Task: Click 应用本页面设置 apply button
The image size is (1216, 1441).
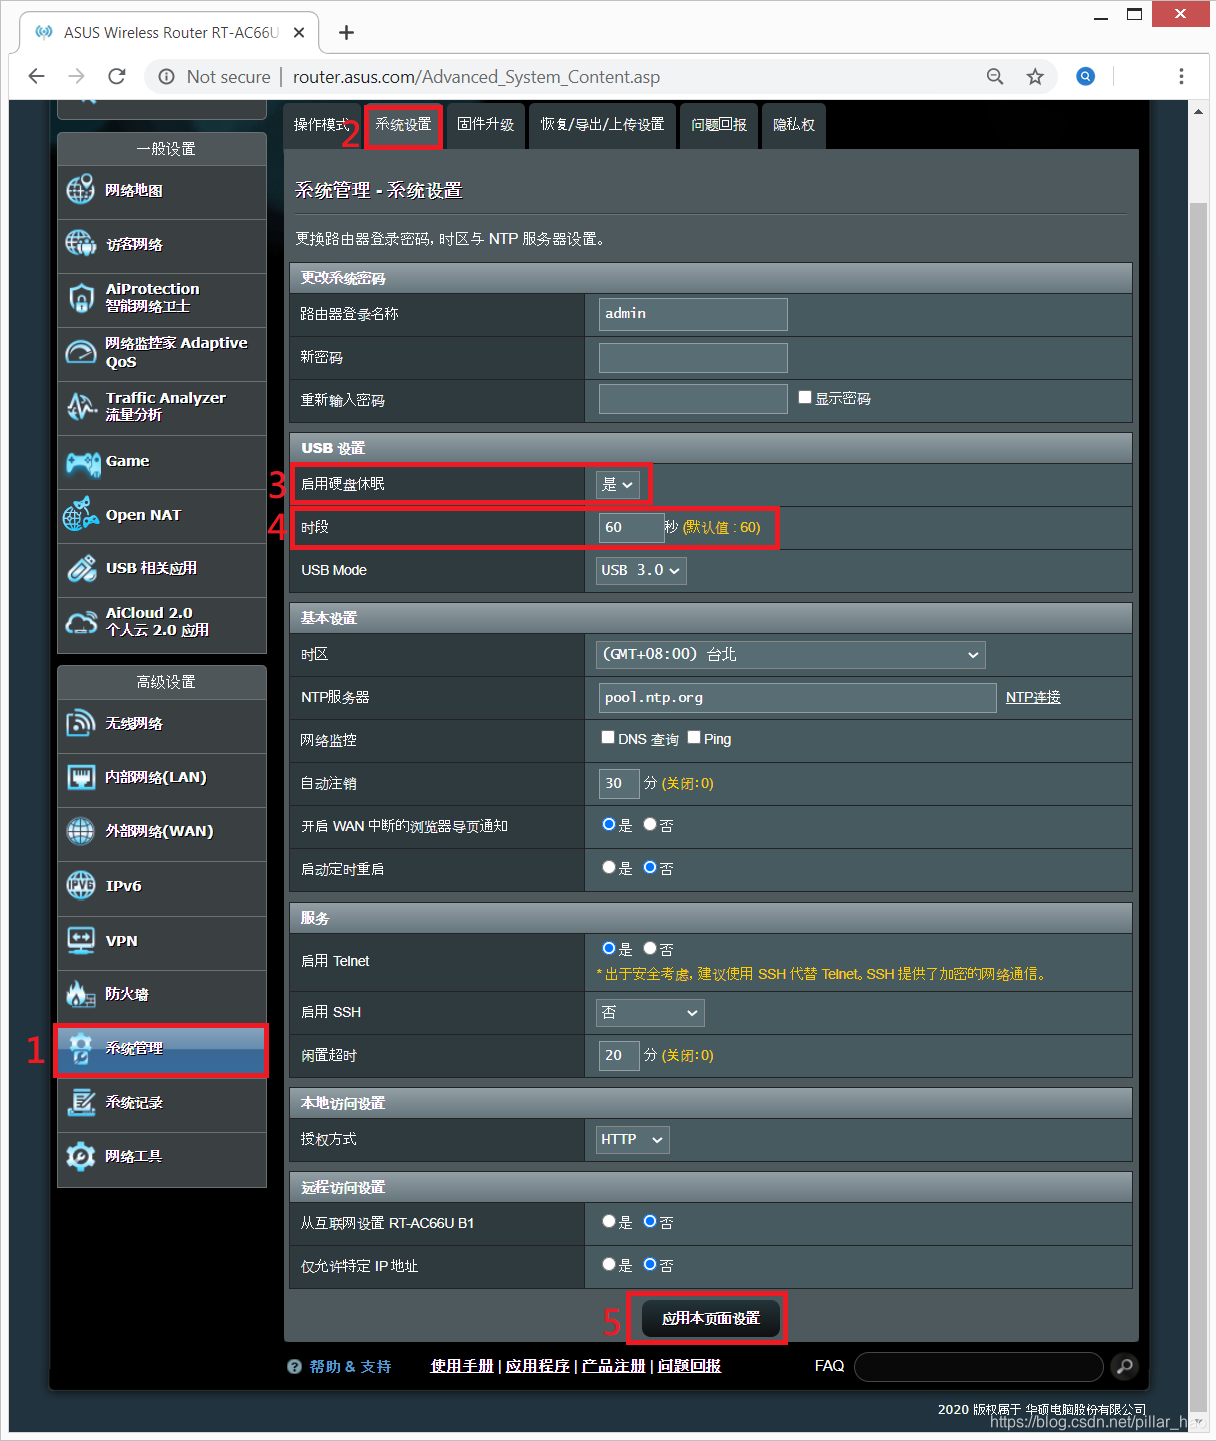Action: [711, 1319]
